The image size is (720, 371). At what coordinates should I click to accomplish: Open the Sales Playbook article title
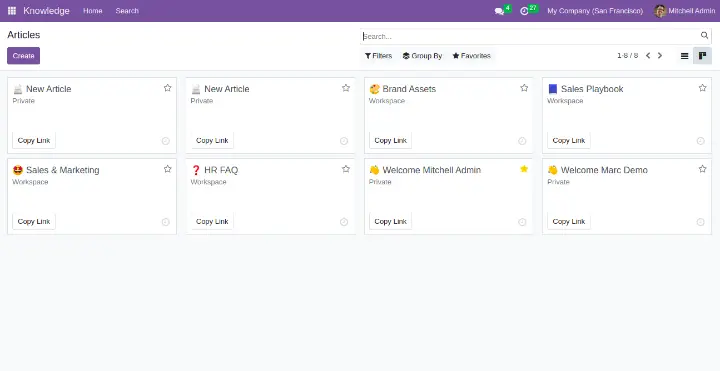tap(592, 89)
